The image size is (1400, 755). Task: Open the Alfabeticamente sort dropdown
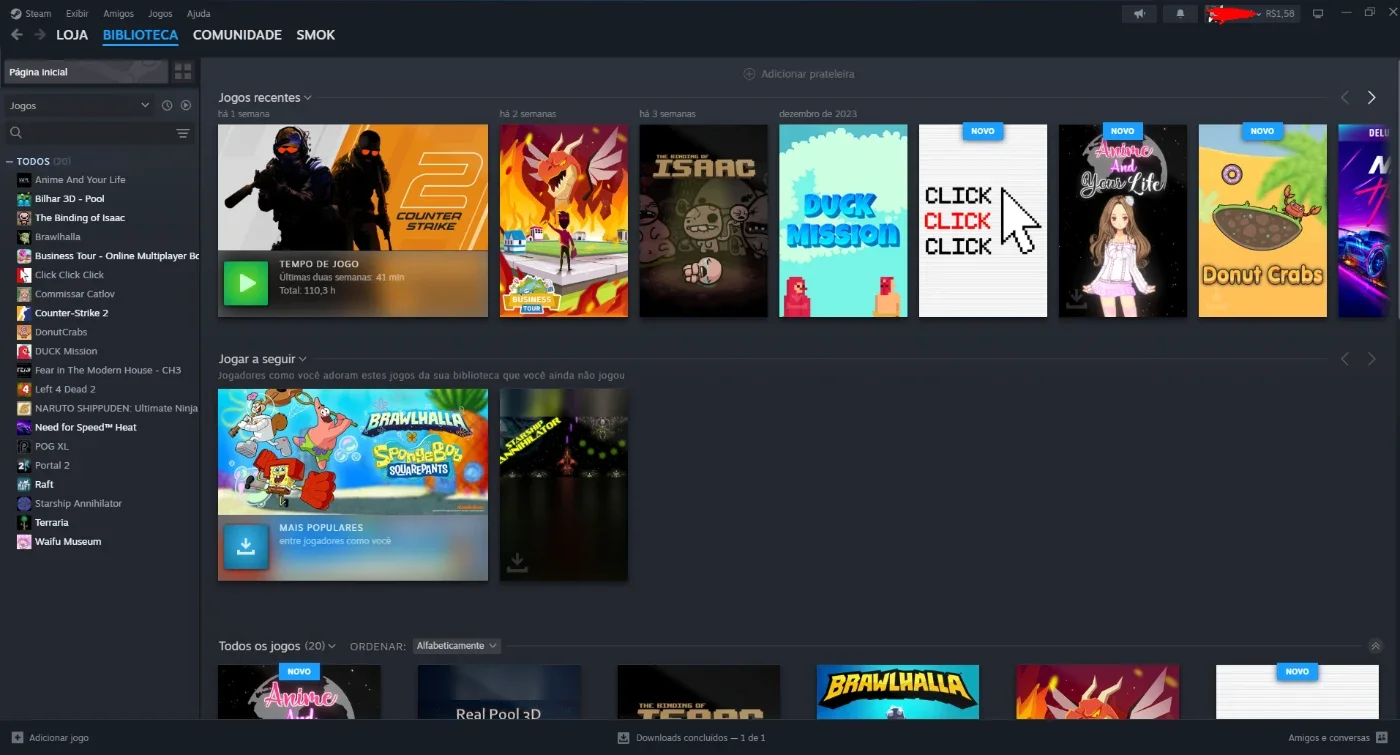[457, 646]
